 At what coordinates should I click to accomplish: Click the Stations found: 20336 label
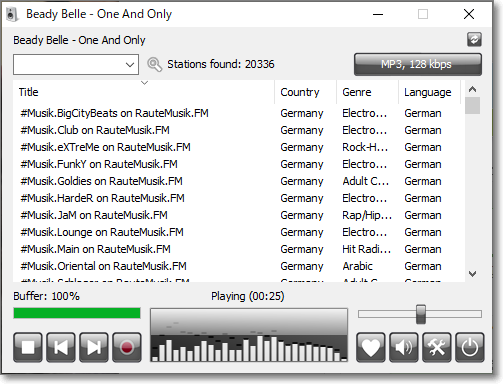221,64
